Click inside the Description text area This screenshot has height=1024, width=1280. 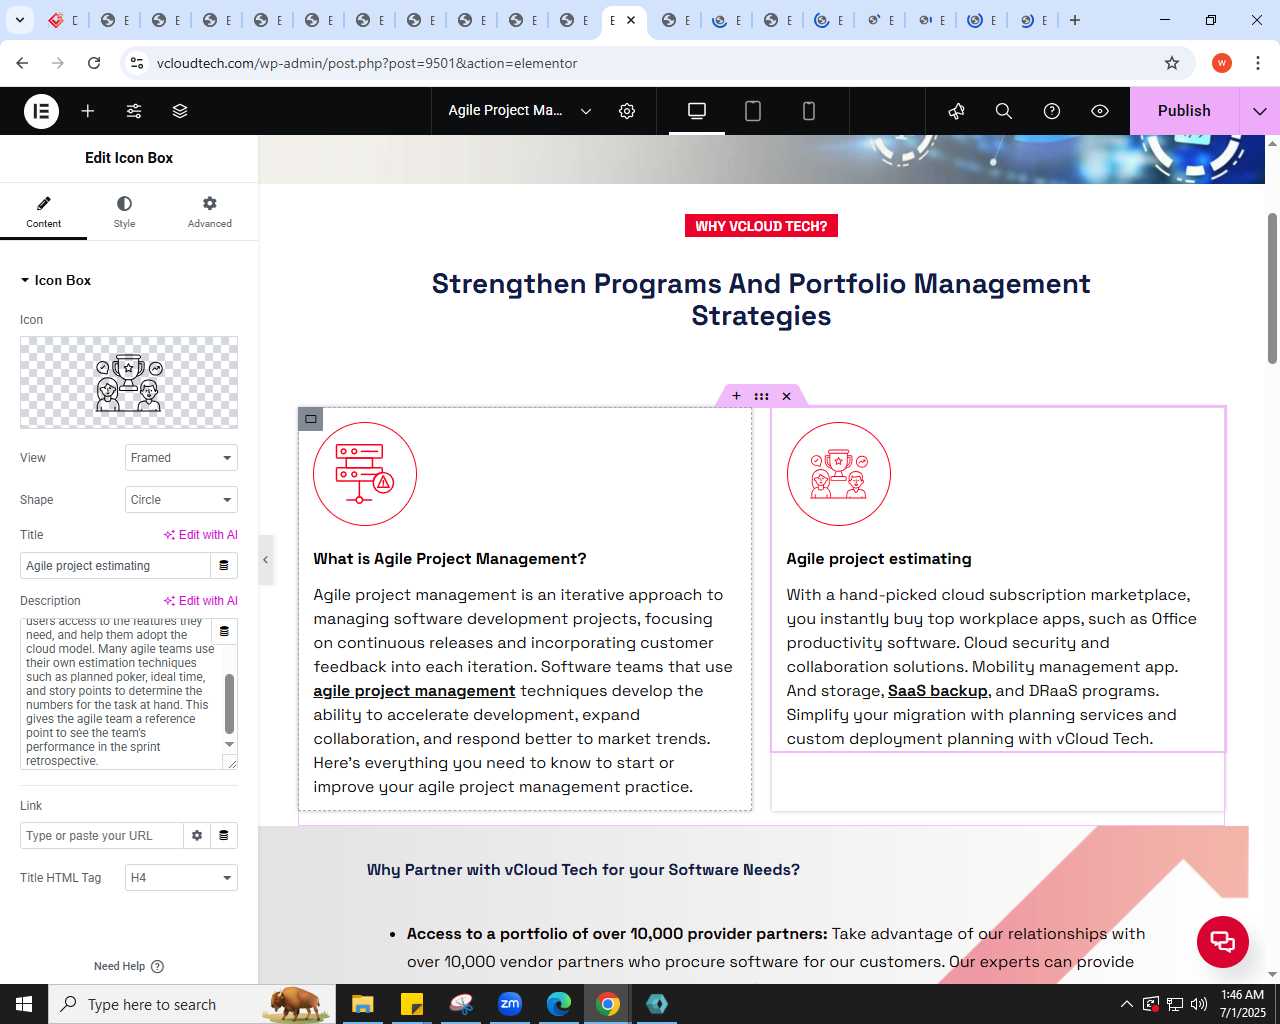point(120,693)
